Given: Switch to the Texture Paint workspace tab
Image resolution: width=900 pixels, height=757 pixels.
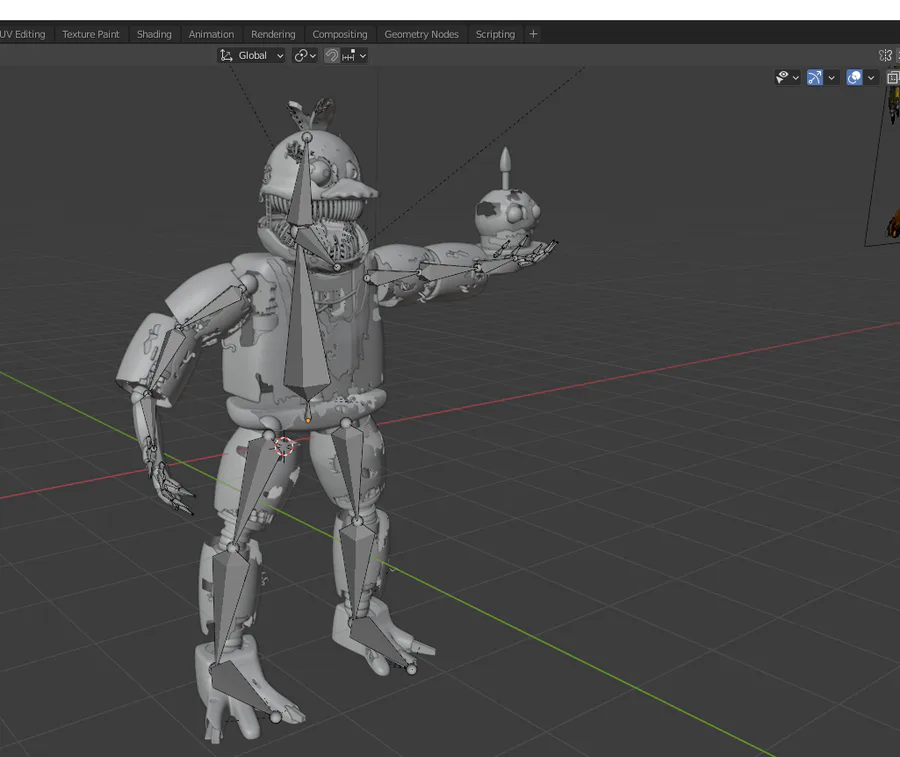Looking at the screenshot, I should (91, 34).
